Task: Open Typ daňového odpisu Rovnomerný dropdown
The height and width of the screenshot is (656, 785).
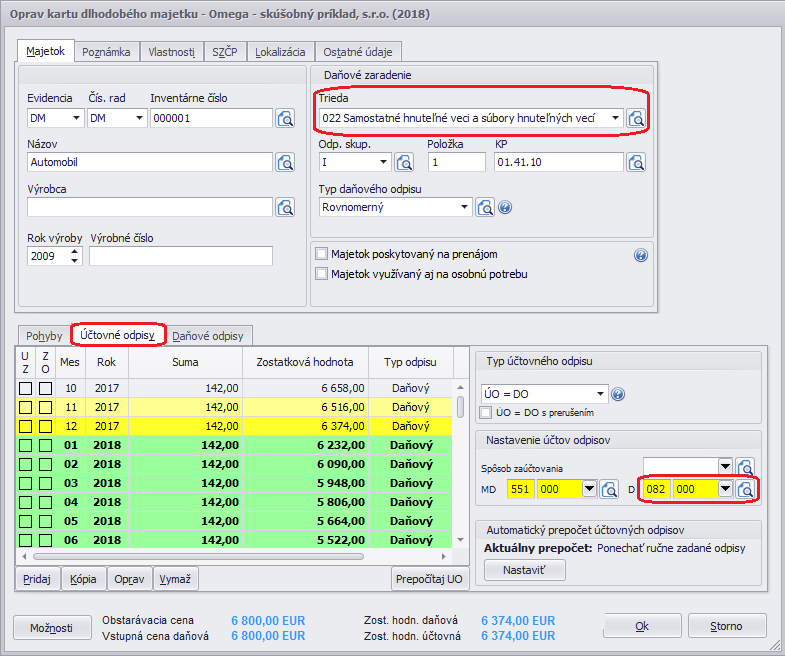Action: (x=464, y=207)
